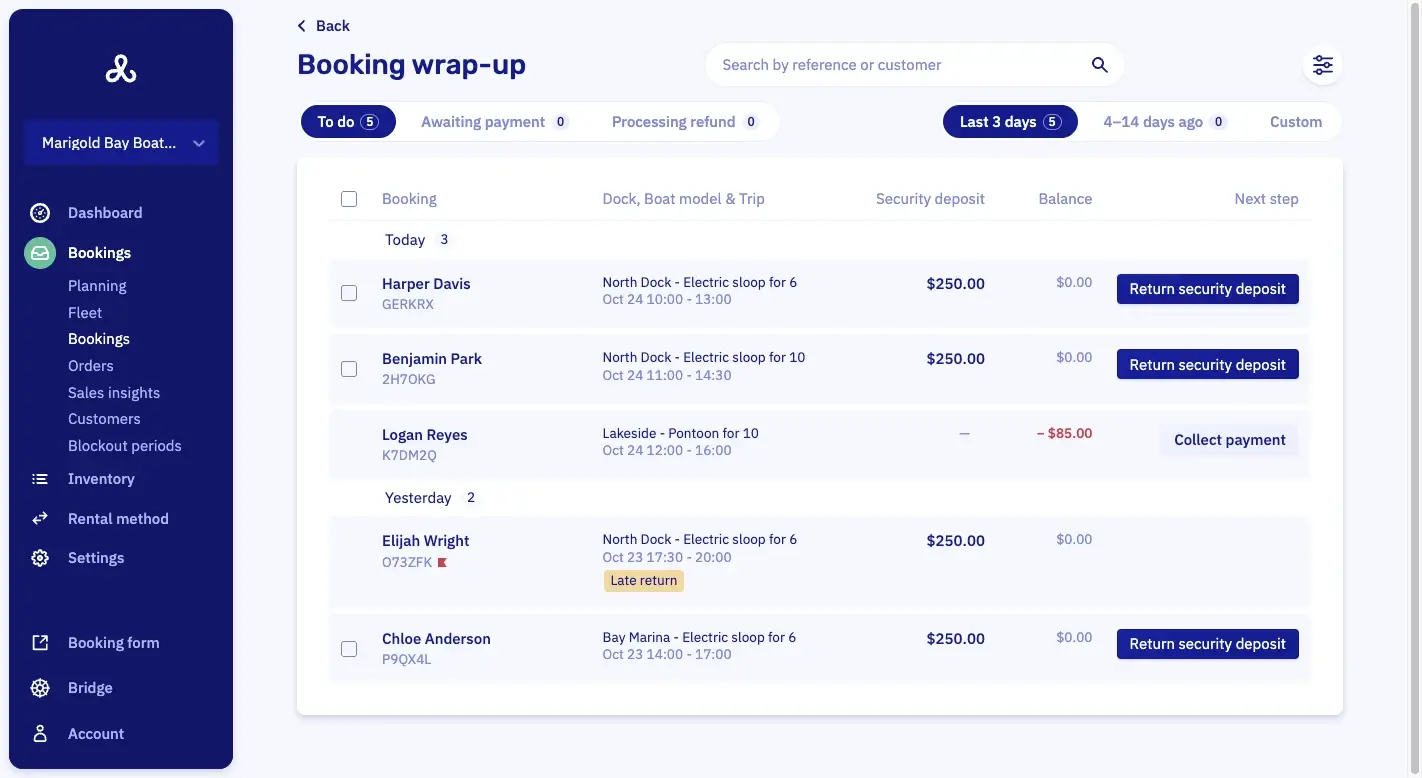Image resolution: width=1422 pixels, height=778 pixels.
Task: Return security deposit for Harper Davis
Action: tap(1208, 289)
